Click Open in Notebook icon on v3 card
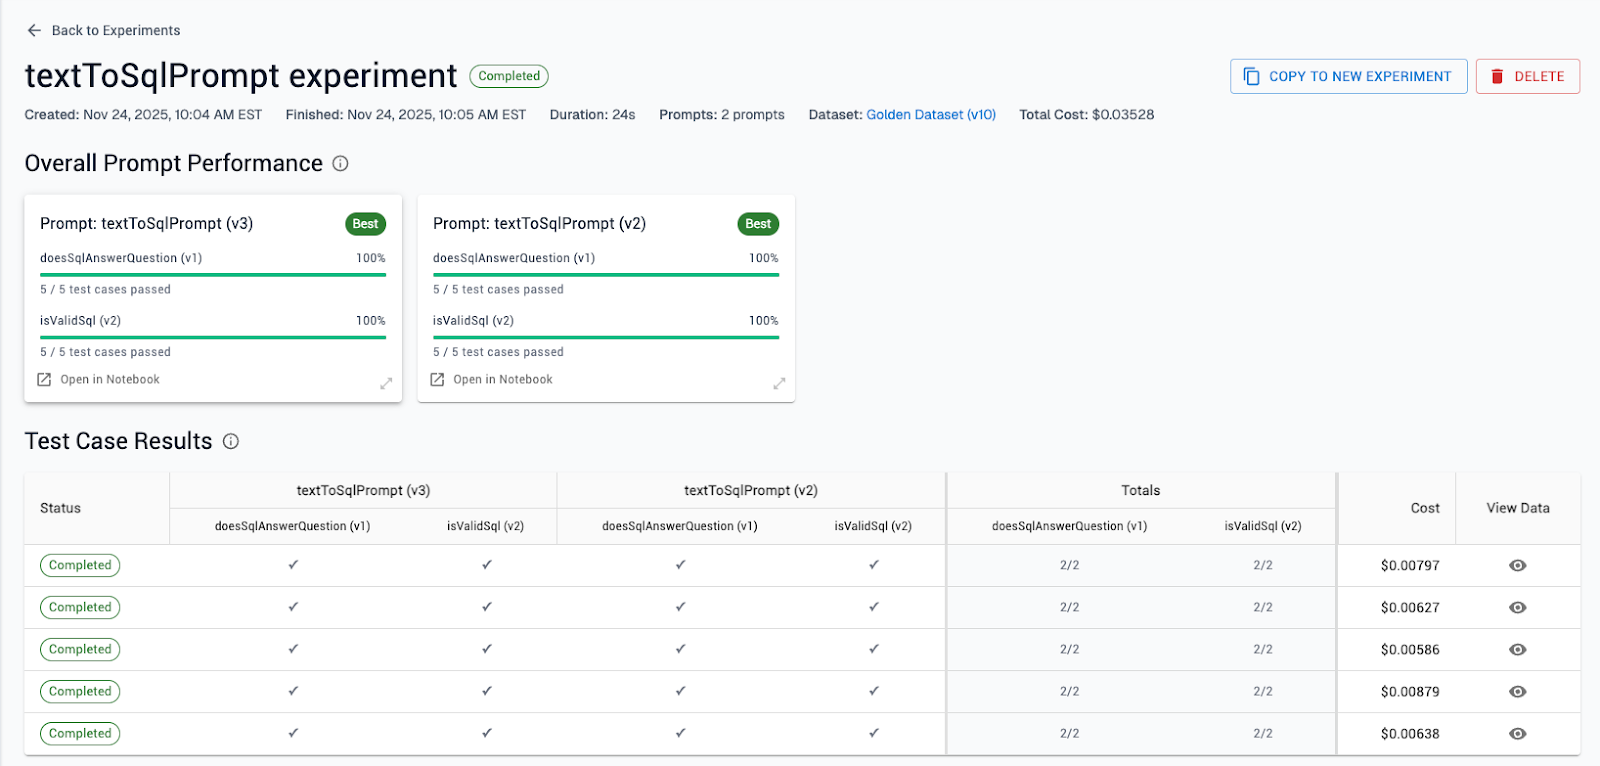The image size is (1600, 766). tap(44, 380)
